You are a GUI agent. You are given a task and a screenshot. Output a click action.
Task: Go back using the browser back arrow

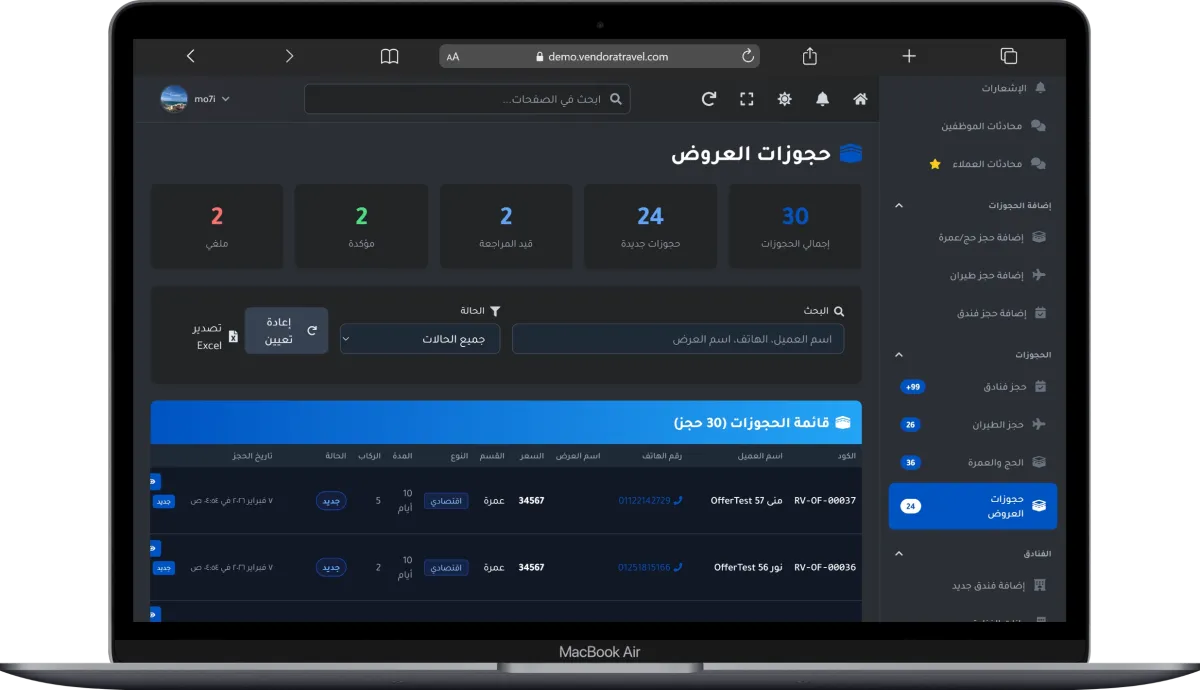[191, 56]
